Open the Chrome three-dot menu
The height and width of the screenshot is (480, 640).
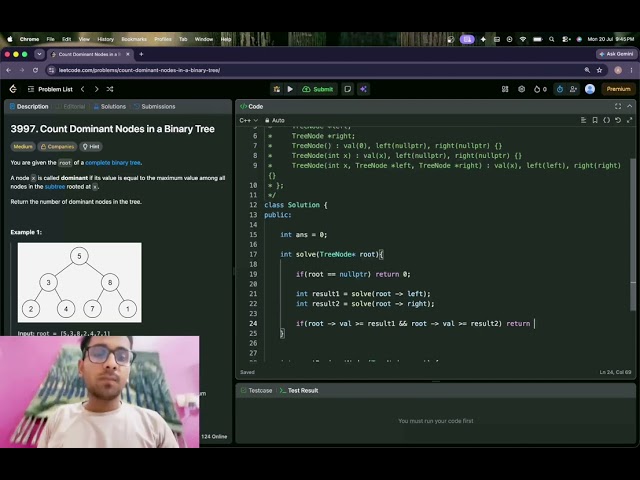[631, 70]
